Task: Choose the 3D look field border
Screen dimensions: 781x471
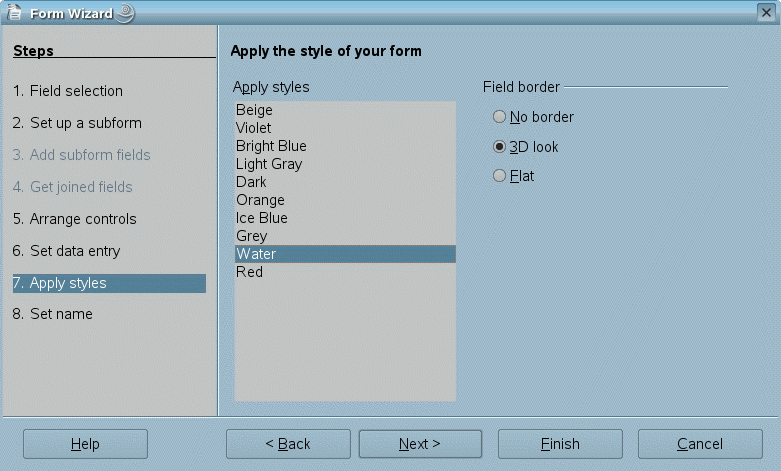Action: click(x=500, y=146)
